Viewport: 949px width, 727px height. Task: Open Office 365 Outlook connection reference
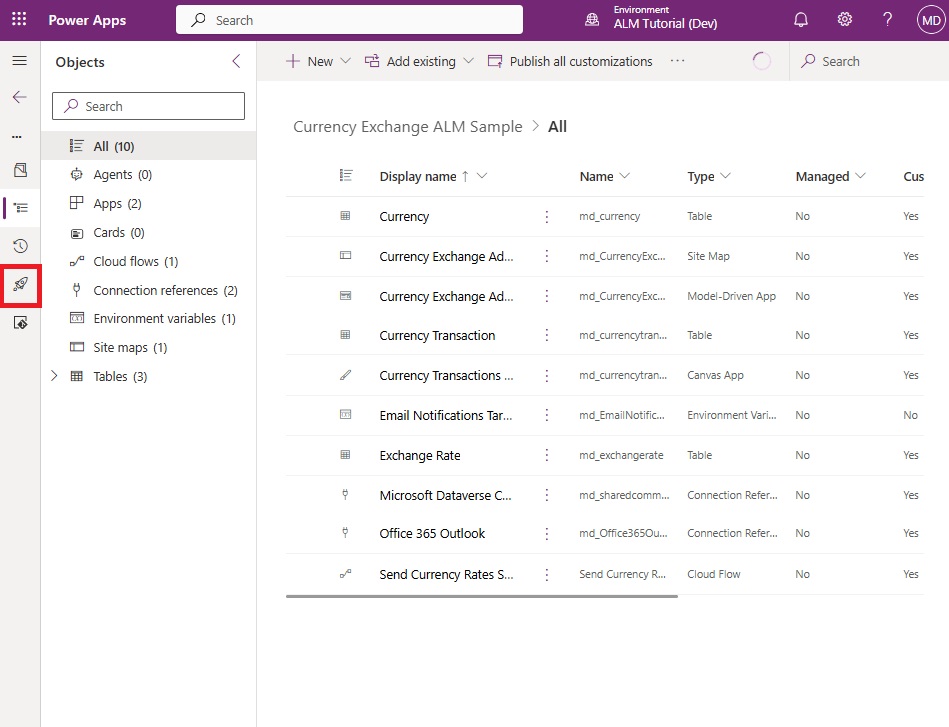[432, 533]
